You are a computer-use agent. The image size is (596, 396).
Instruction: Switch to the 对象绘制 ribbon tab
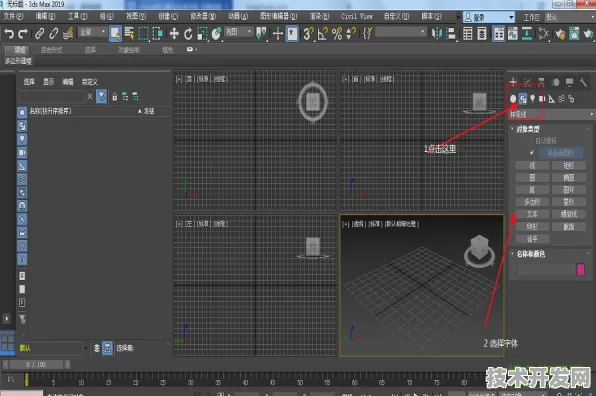(129, 50)
